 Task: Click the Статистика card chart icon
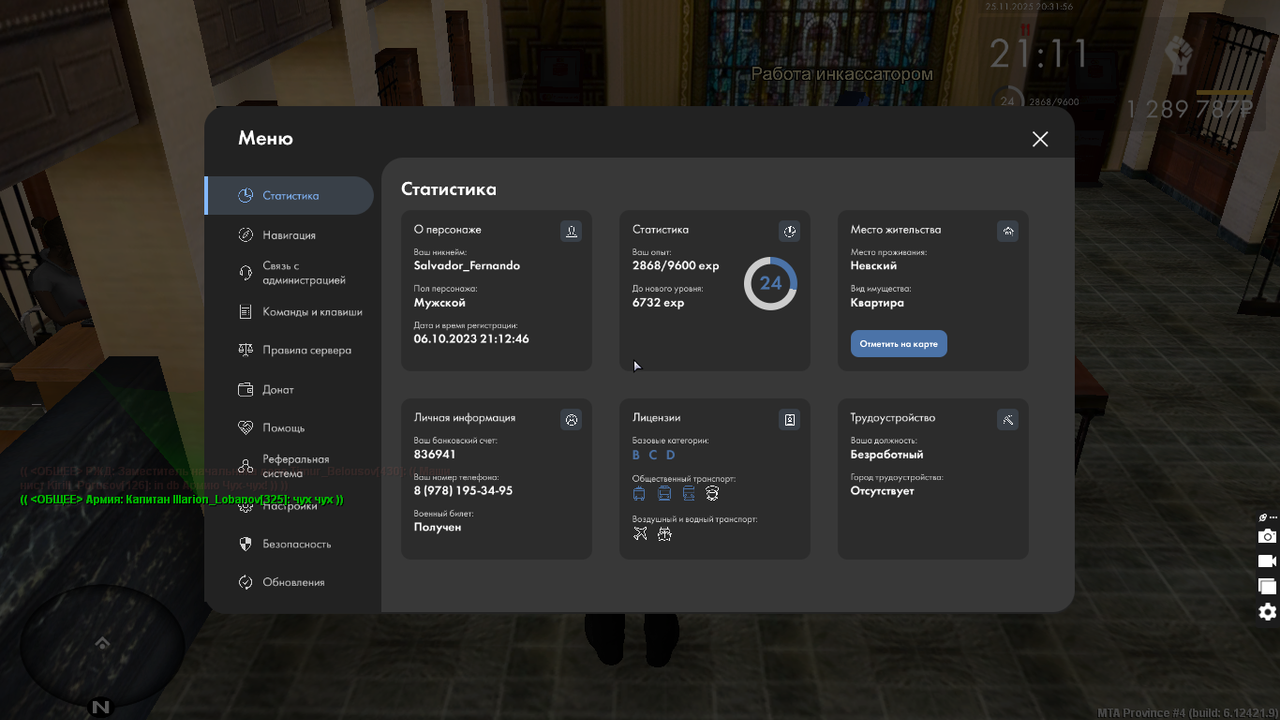pyautogui.click(x=789, y=231)
